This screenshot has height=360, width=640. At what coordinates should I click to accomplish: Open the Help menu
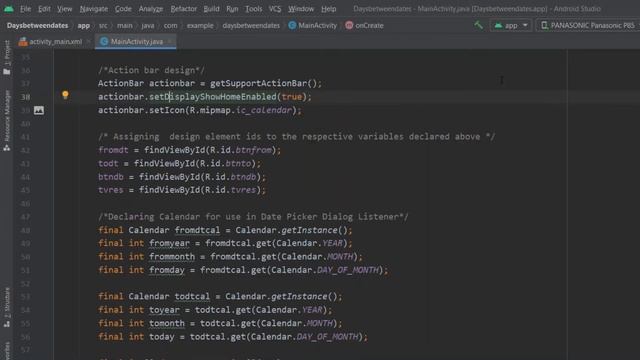coord(329,9)
